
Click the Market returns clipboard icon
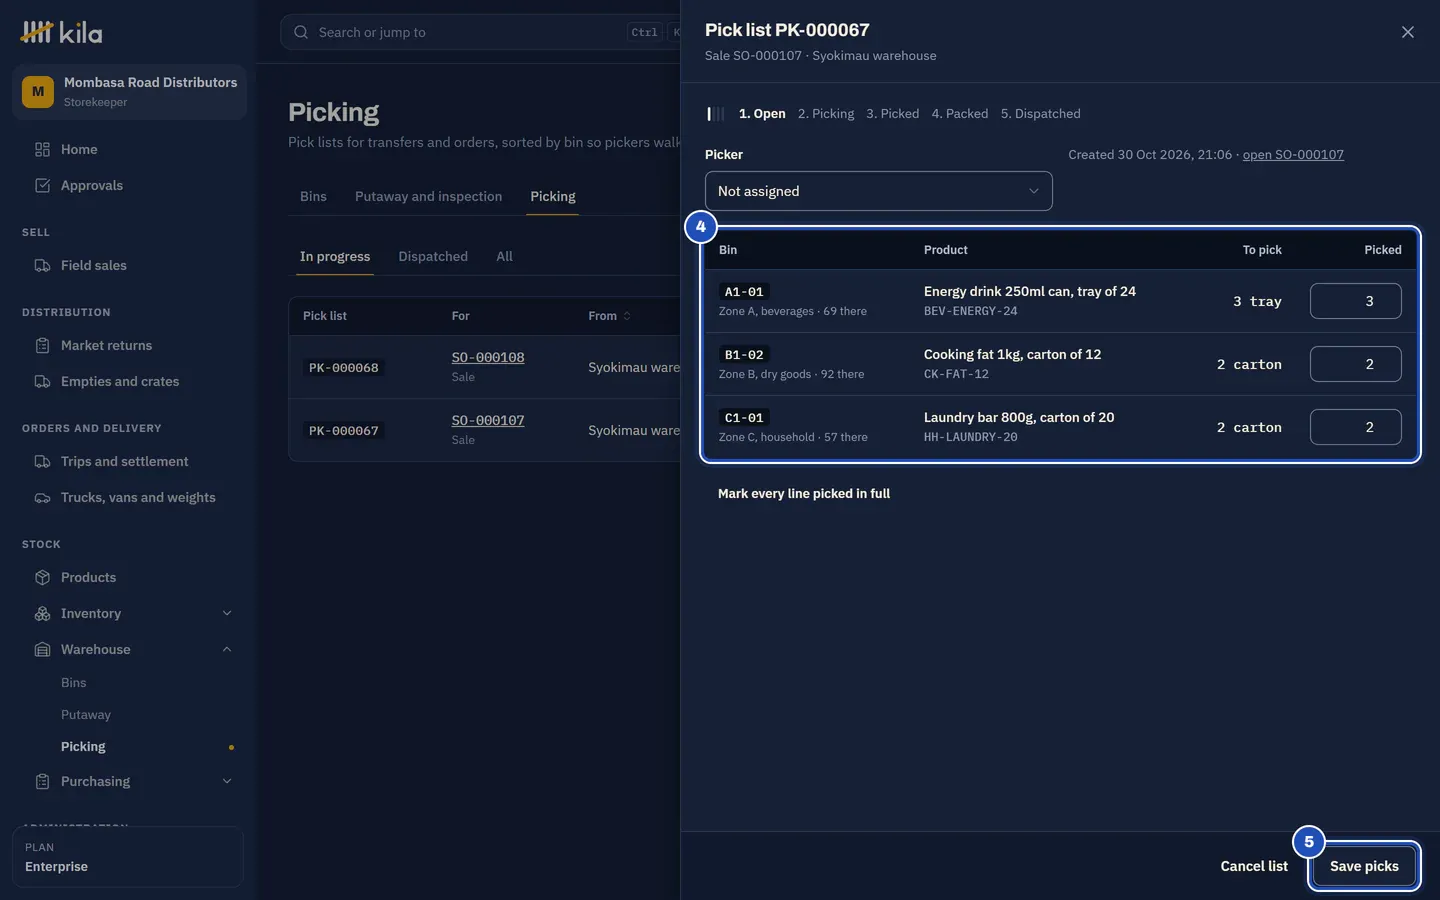(x=42, y=345)
